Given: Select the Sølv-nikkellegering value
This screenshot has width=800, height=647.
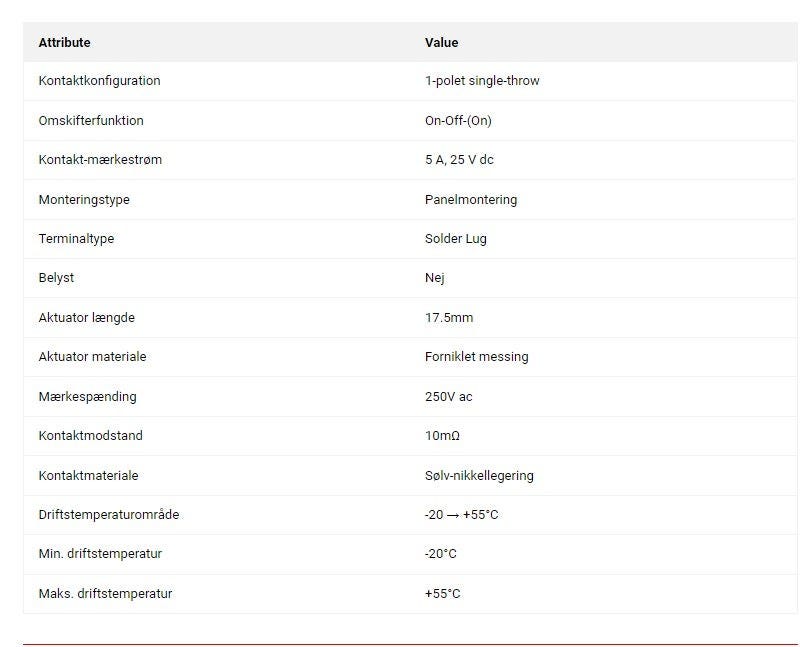Looking at the screenshot, I should pyautogui.click(x=479, y=476).
